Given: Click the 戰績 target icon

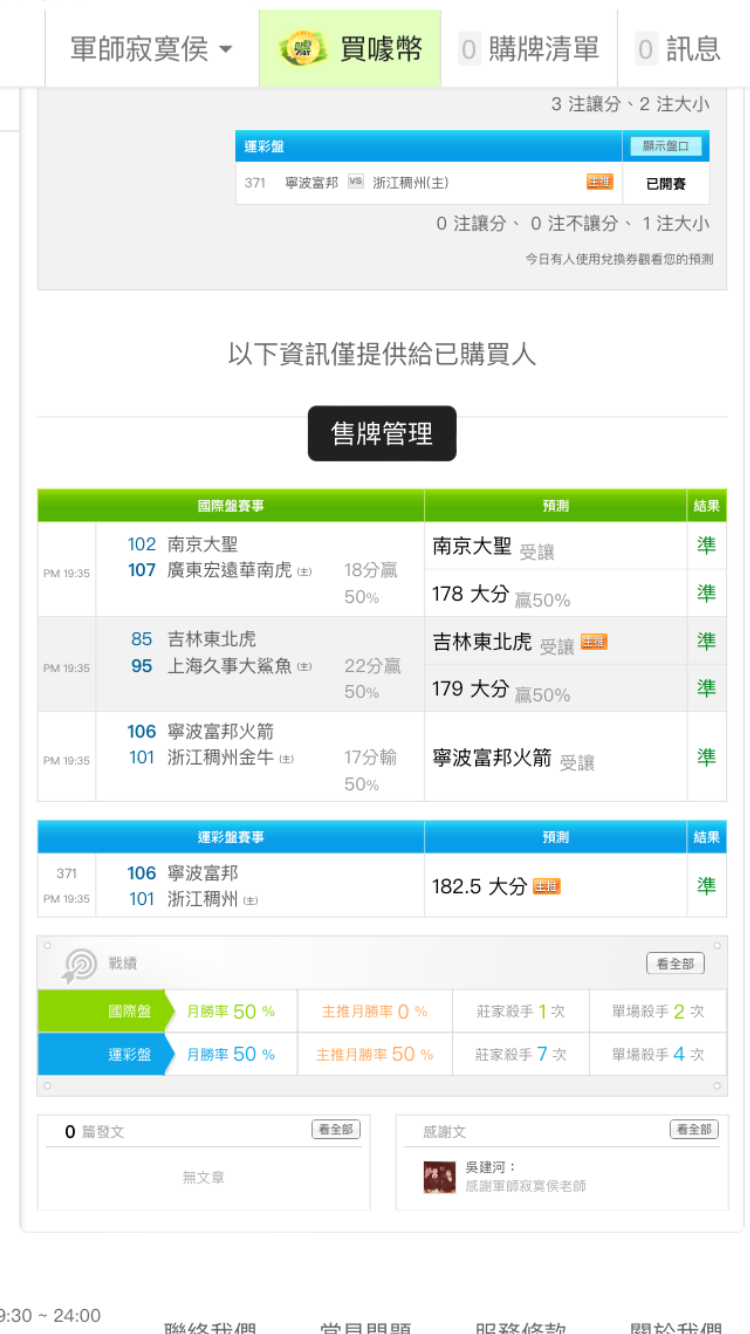Looking at the screenshot, I should (79, 964).
